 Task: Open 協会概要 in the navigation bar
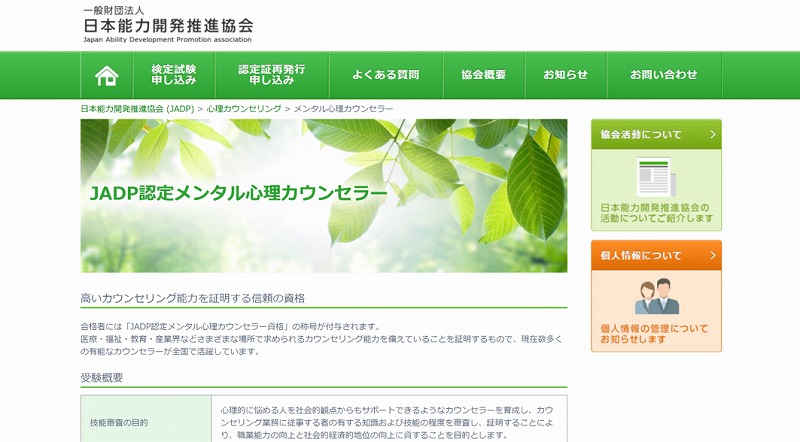pyautogui.click(x=484, y=75)
